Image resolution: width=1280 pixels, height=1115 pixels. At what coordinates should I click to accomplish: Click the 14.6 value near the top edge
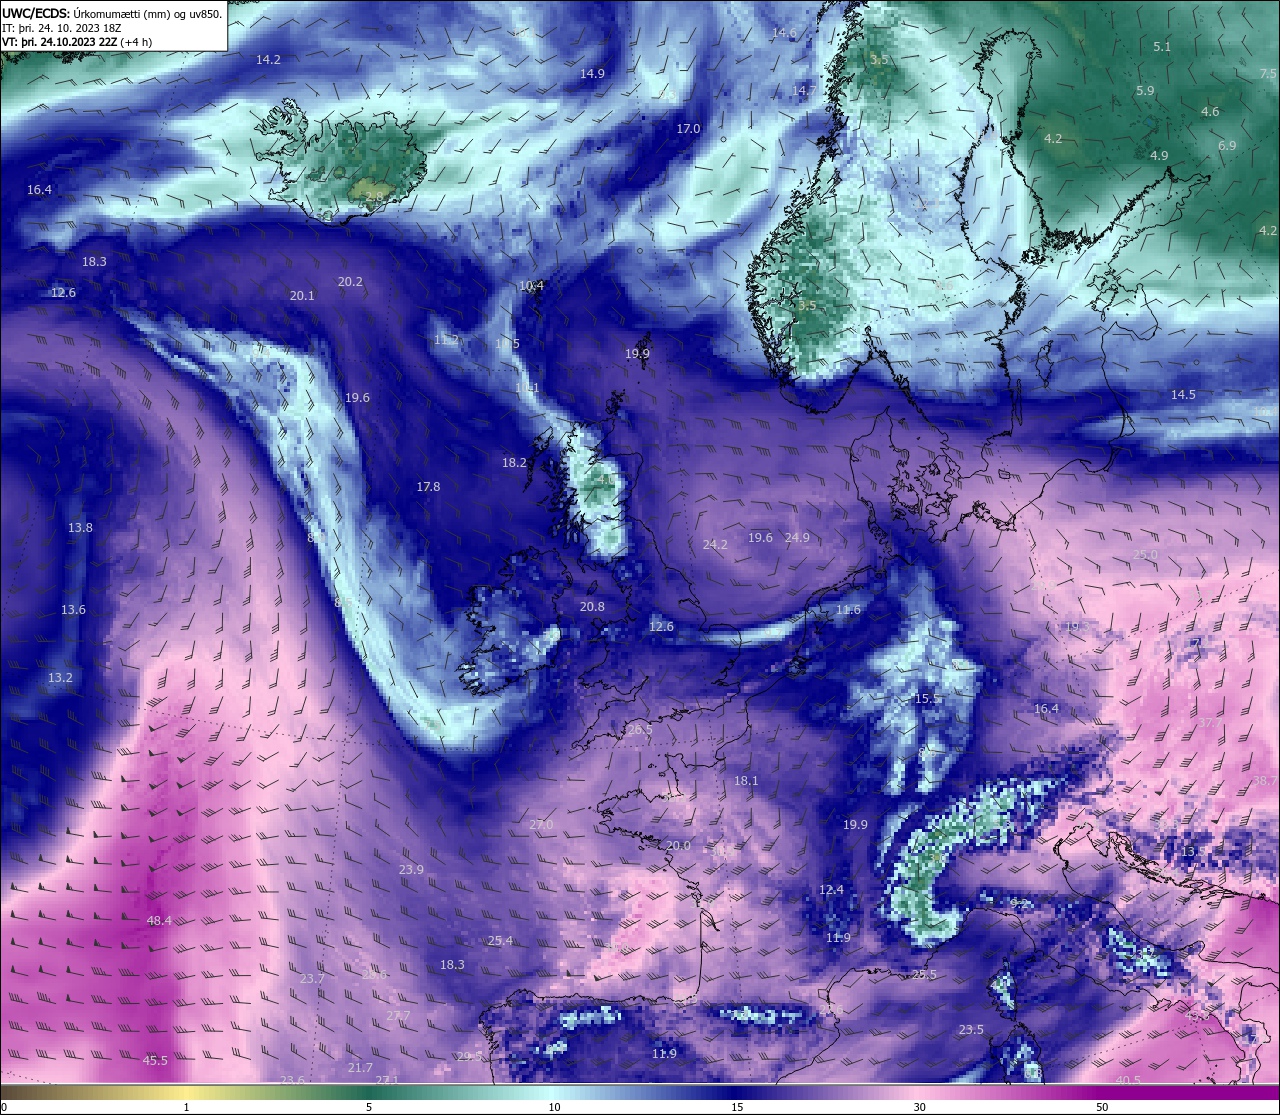[784, 33]
